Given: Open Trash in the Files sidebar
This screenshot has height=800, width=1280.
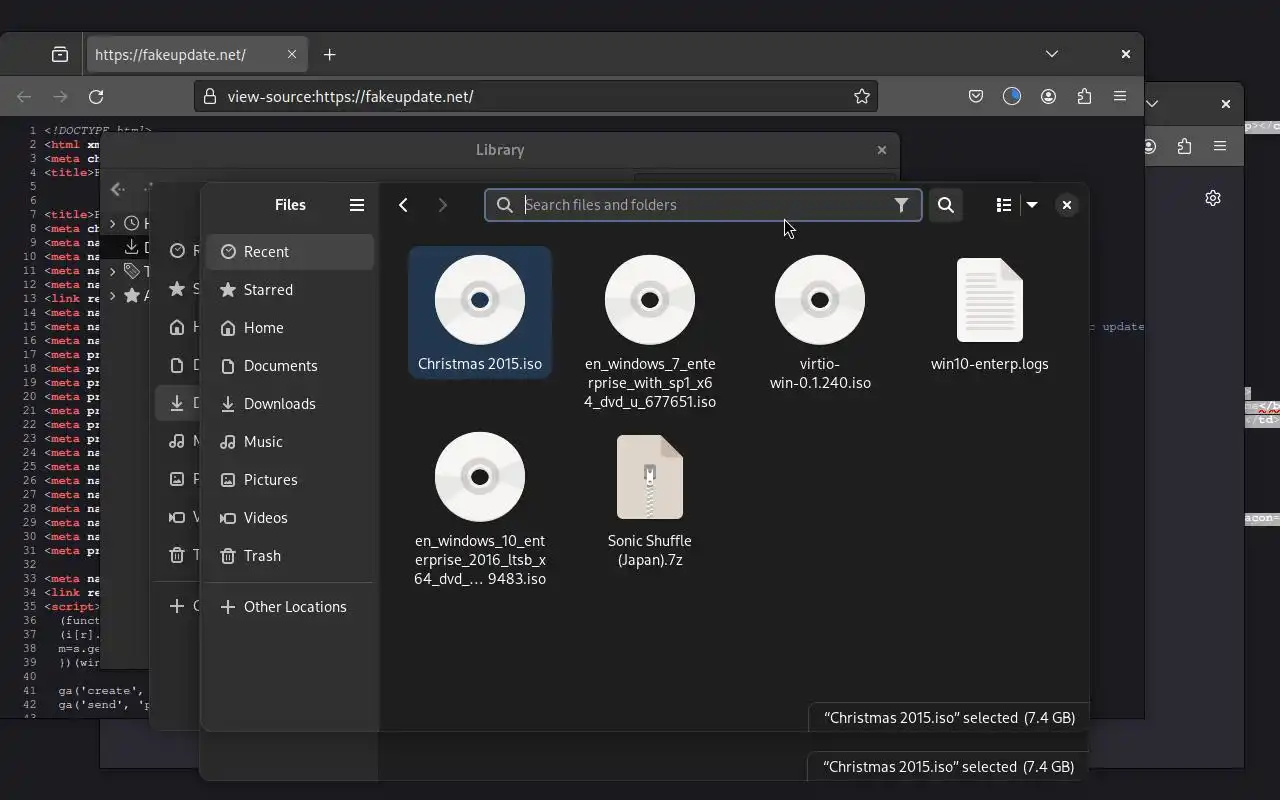Looking at the screenshot, I should pos(290,556).
